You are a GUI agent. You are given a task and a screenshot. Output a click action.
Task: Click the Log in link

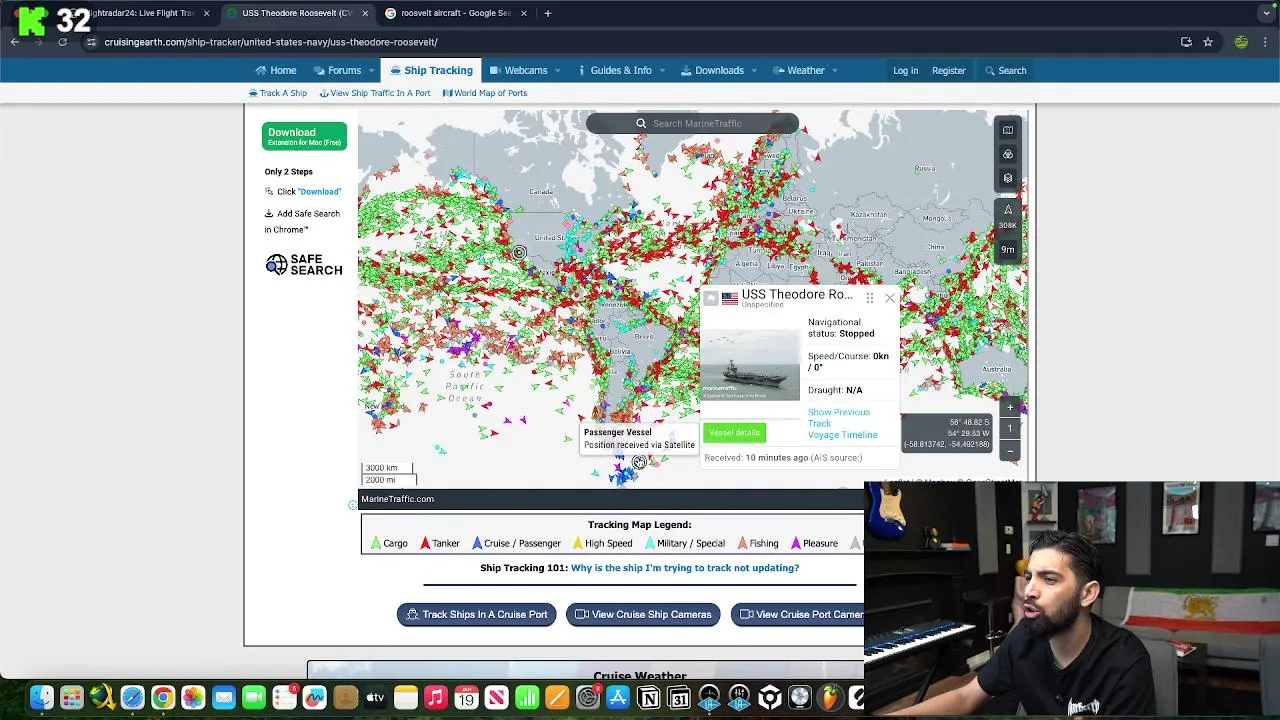pos(906,70)
